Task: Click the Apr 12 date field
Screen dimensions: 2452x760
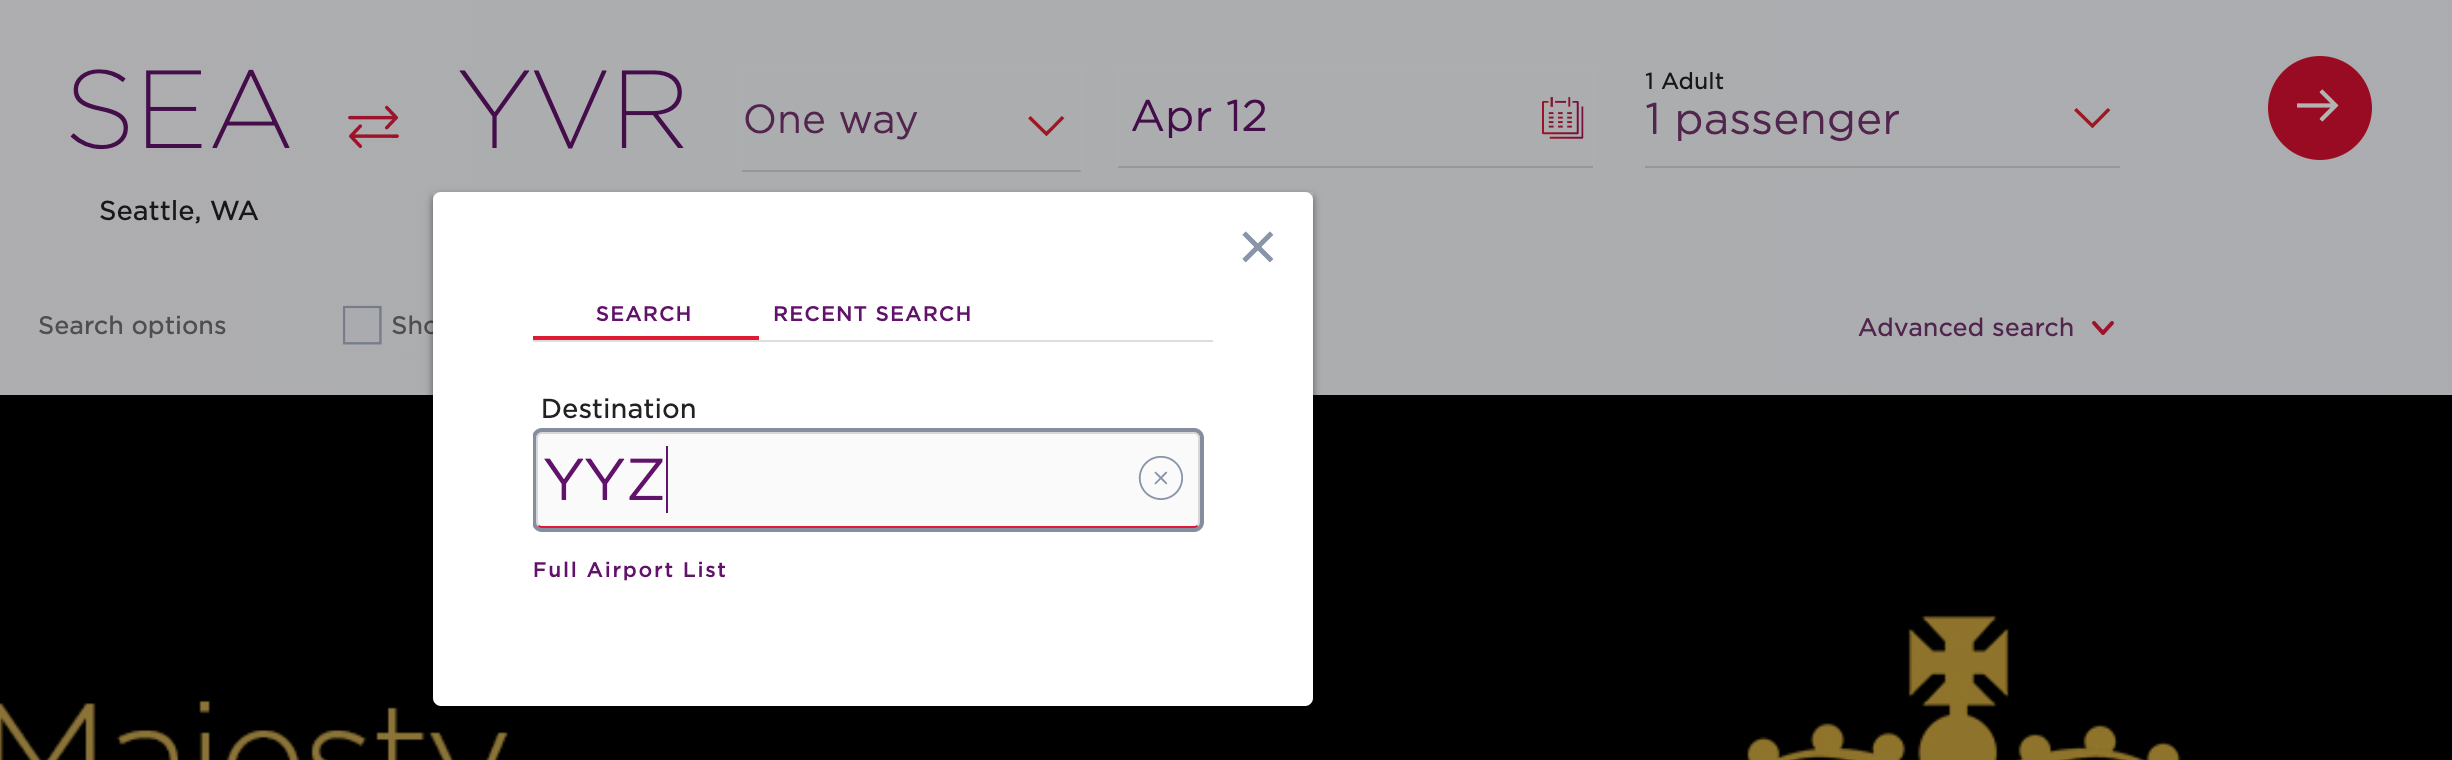Action: pyautogui.click(x=1199, y=118)
